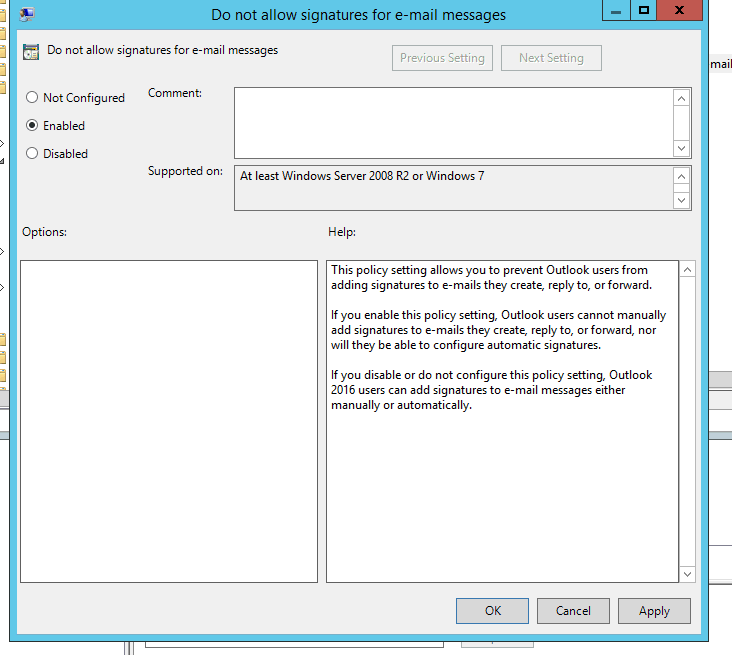Viewport: 732px width, 655px height.
Task: Click Supported on box scroll down arrow
Action: click(x=682, y=200)
